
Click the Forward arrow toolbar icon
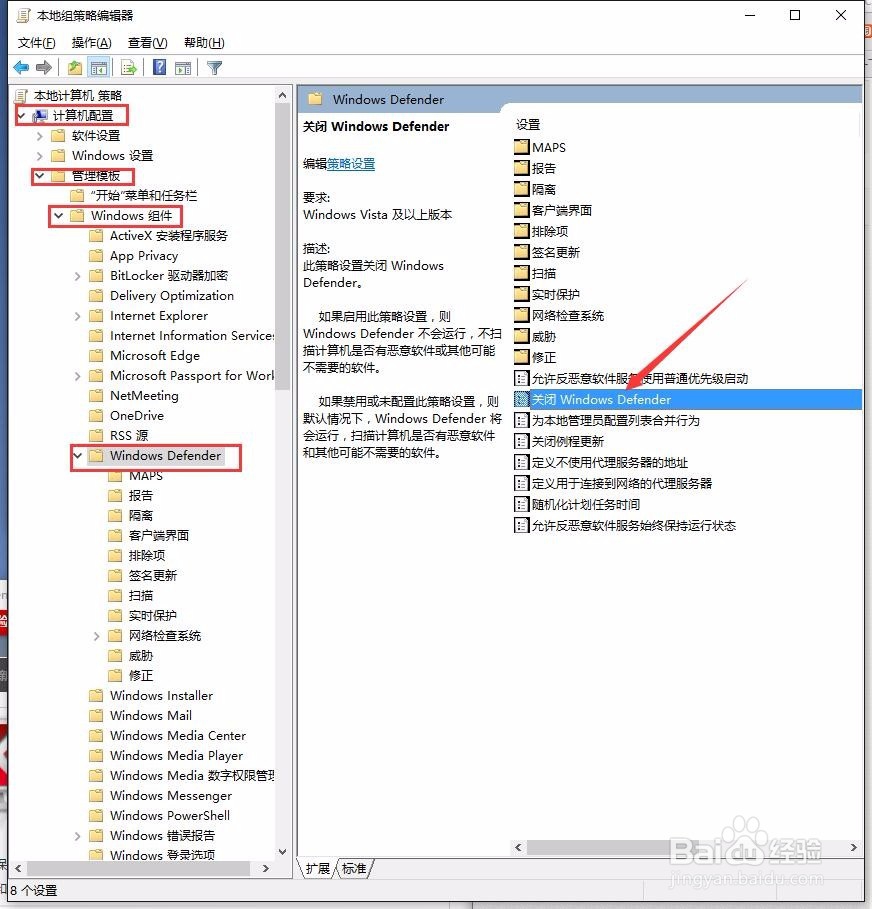[x=43, y=68]
